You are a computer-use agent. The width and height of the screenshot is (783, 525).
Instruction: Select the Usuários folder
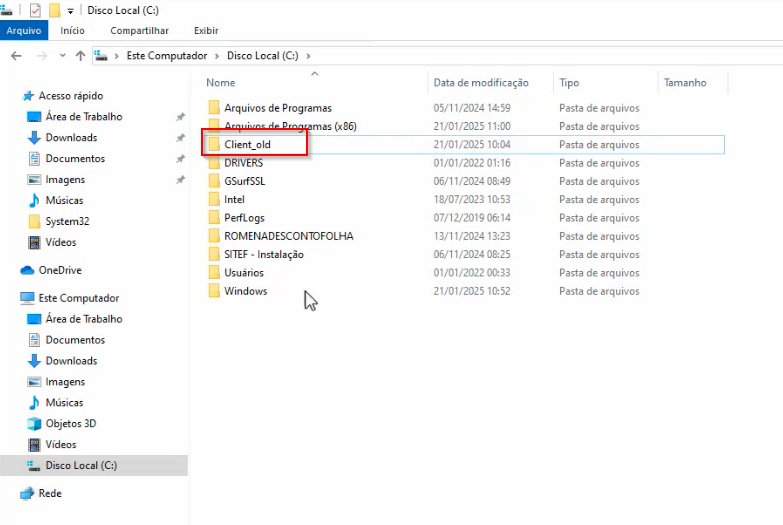click(244, 273)
